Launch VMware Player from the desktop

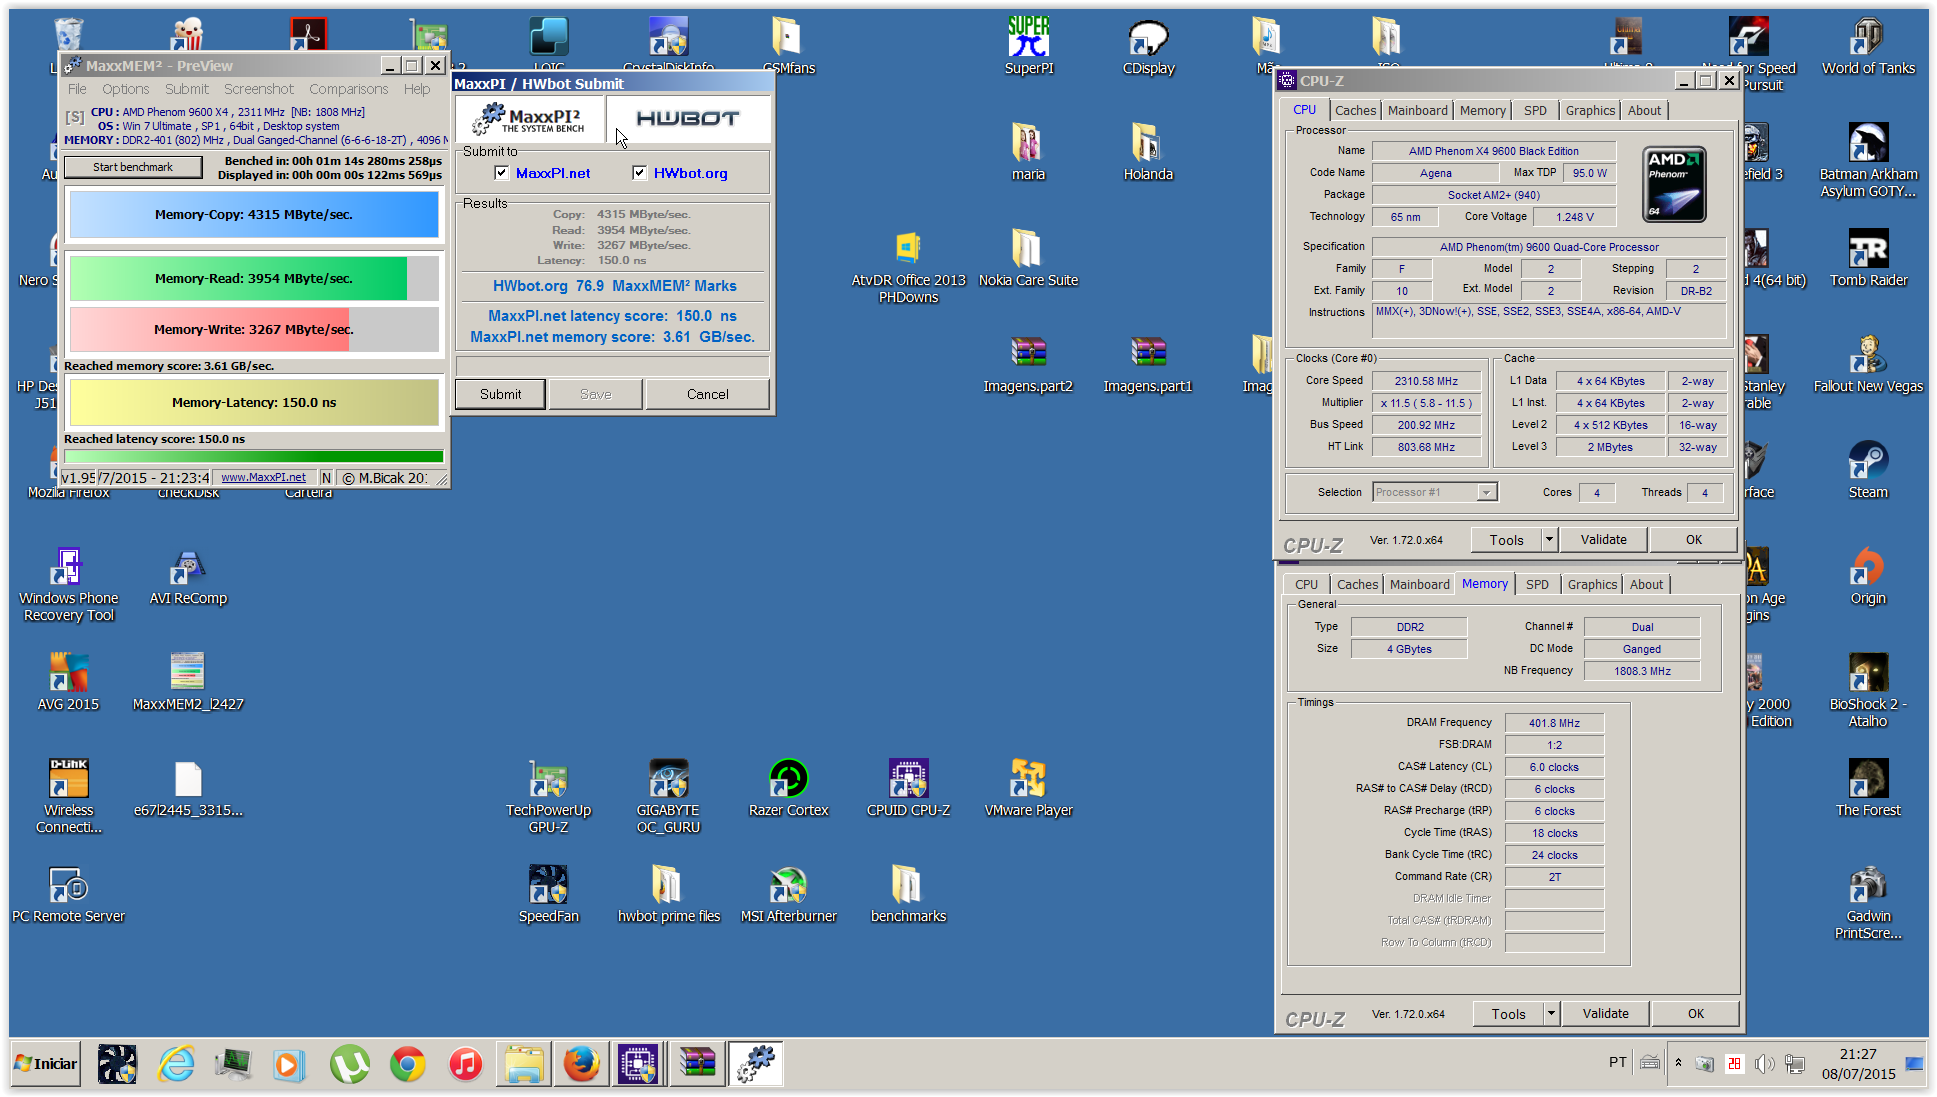pos(1028,789)
